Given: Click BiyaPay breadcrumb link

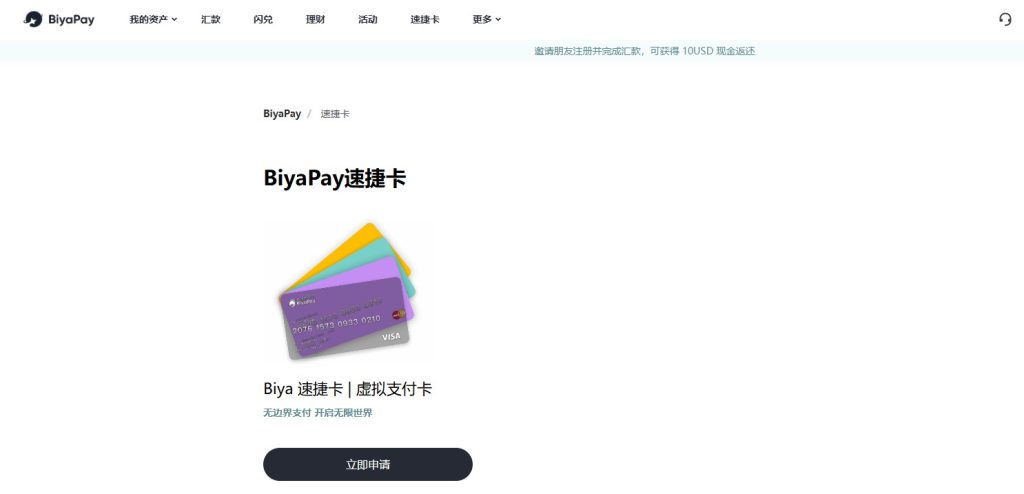Looking at the screenshot, I should click(282, 114).
